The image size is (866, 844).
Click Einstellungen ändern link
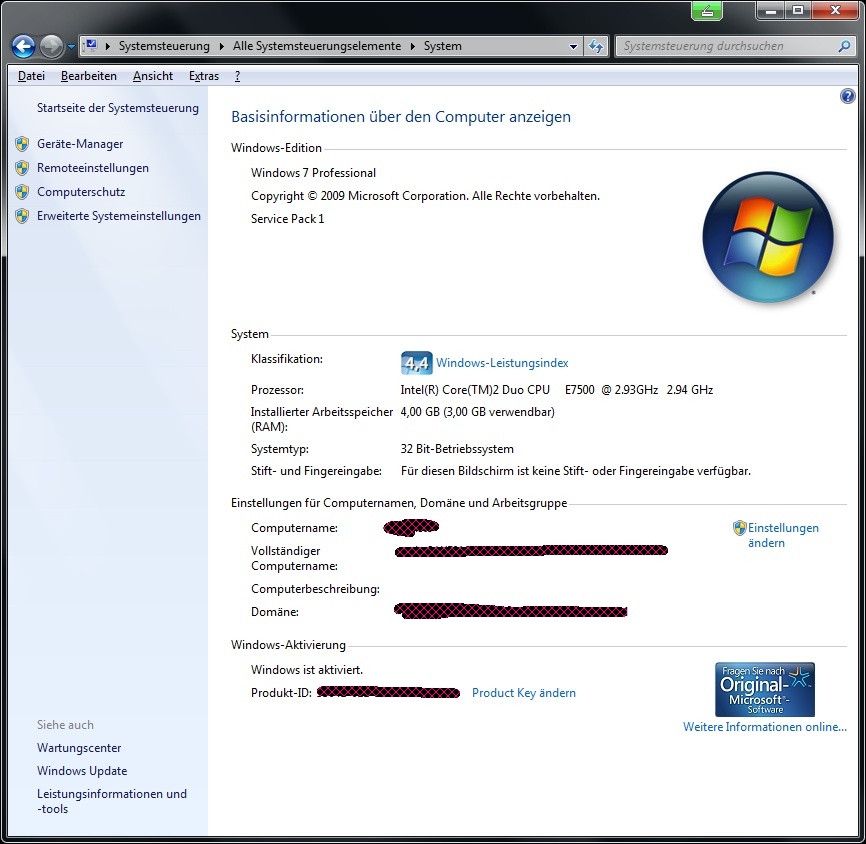[x=783, y=535]
